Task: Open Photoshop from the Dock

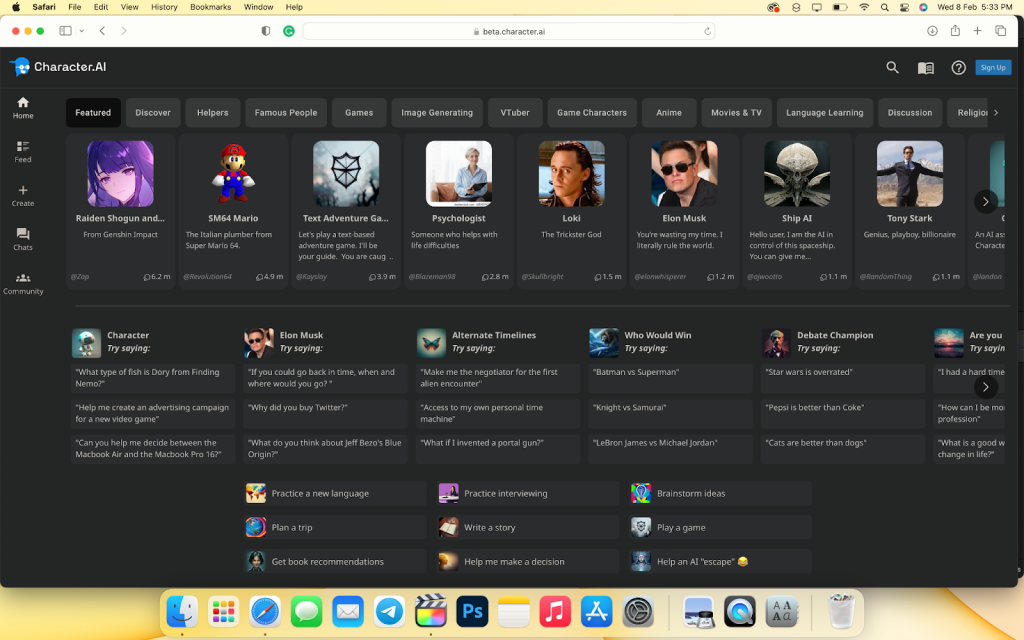Action: coord(472,611)
